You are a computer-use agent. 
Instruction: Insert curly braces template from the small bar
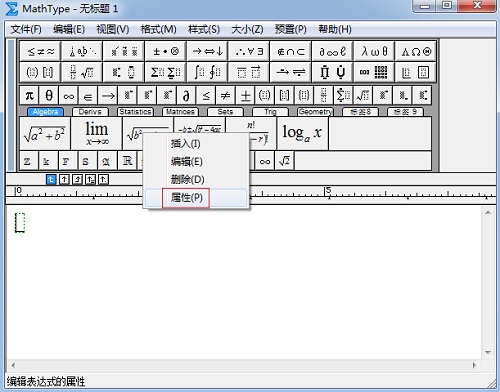304,96
